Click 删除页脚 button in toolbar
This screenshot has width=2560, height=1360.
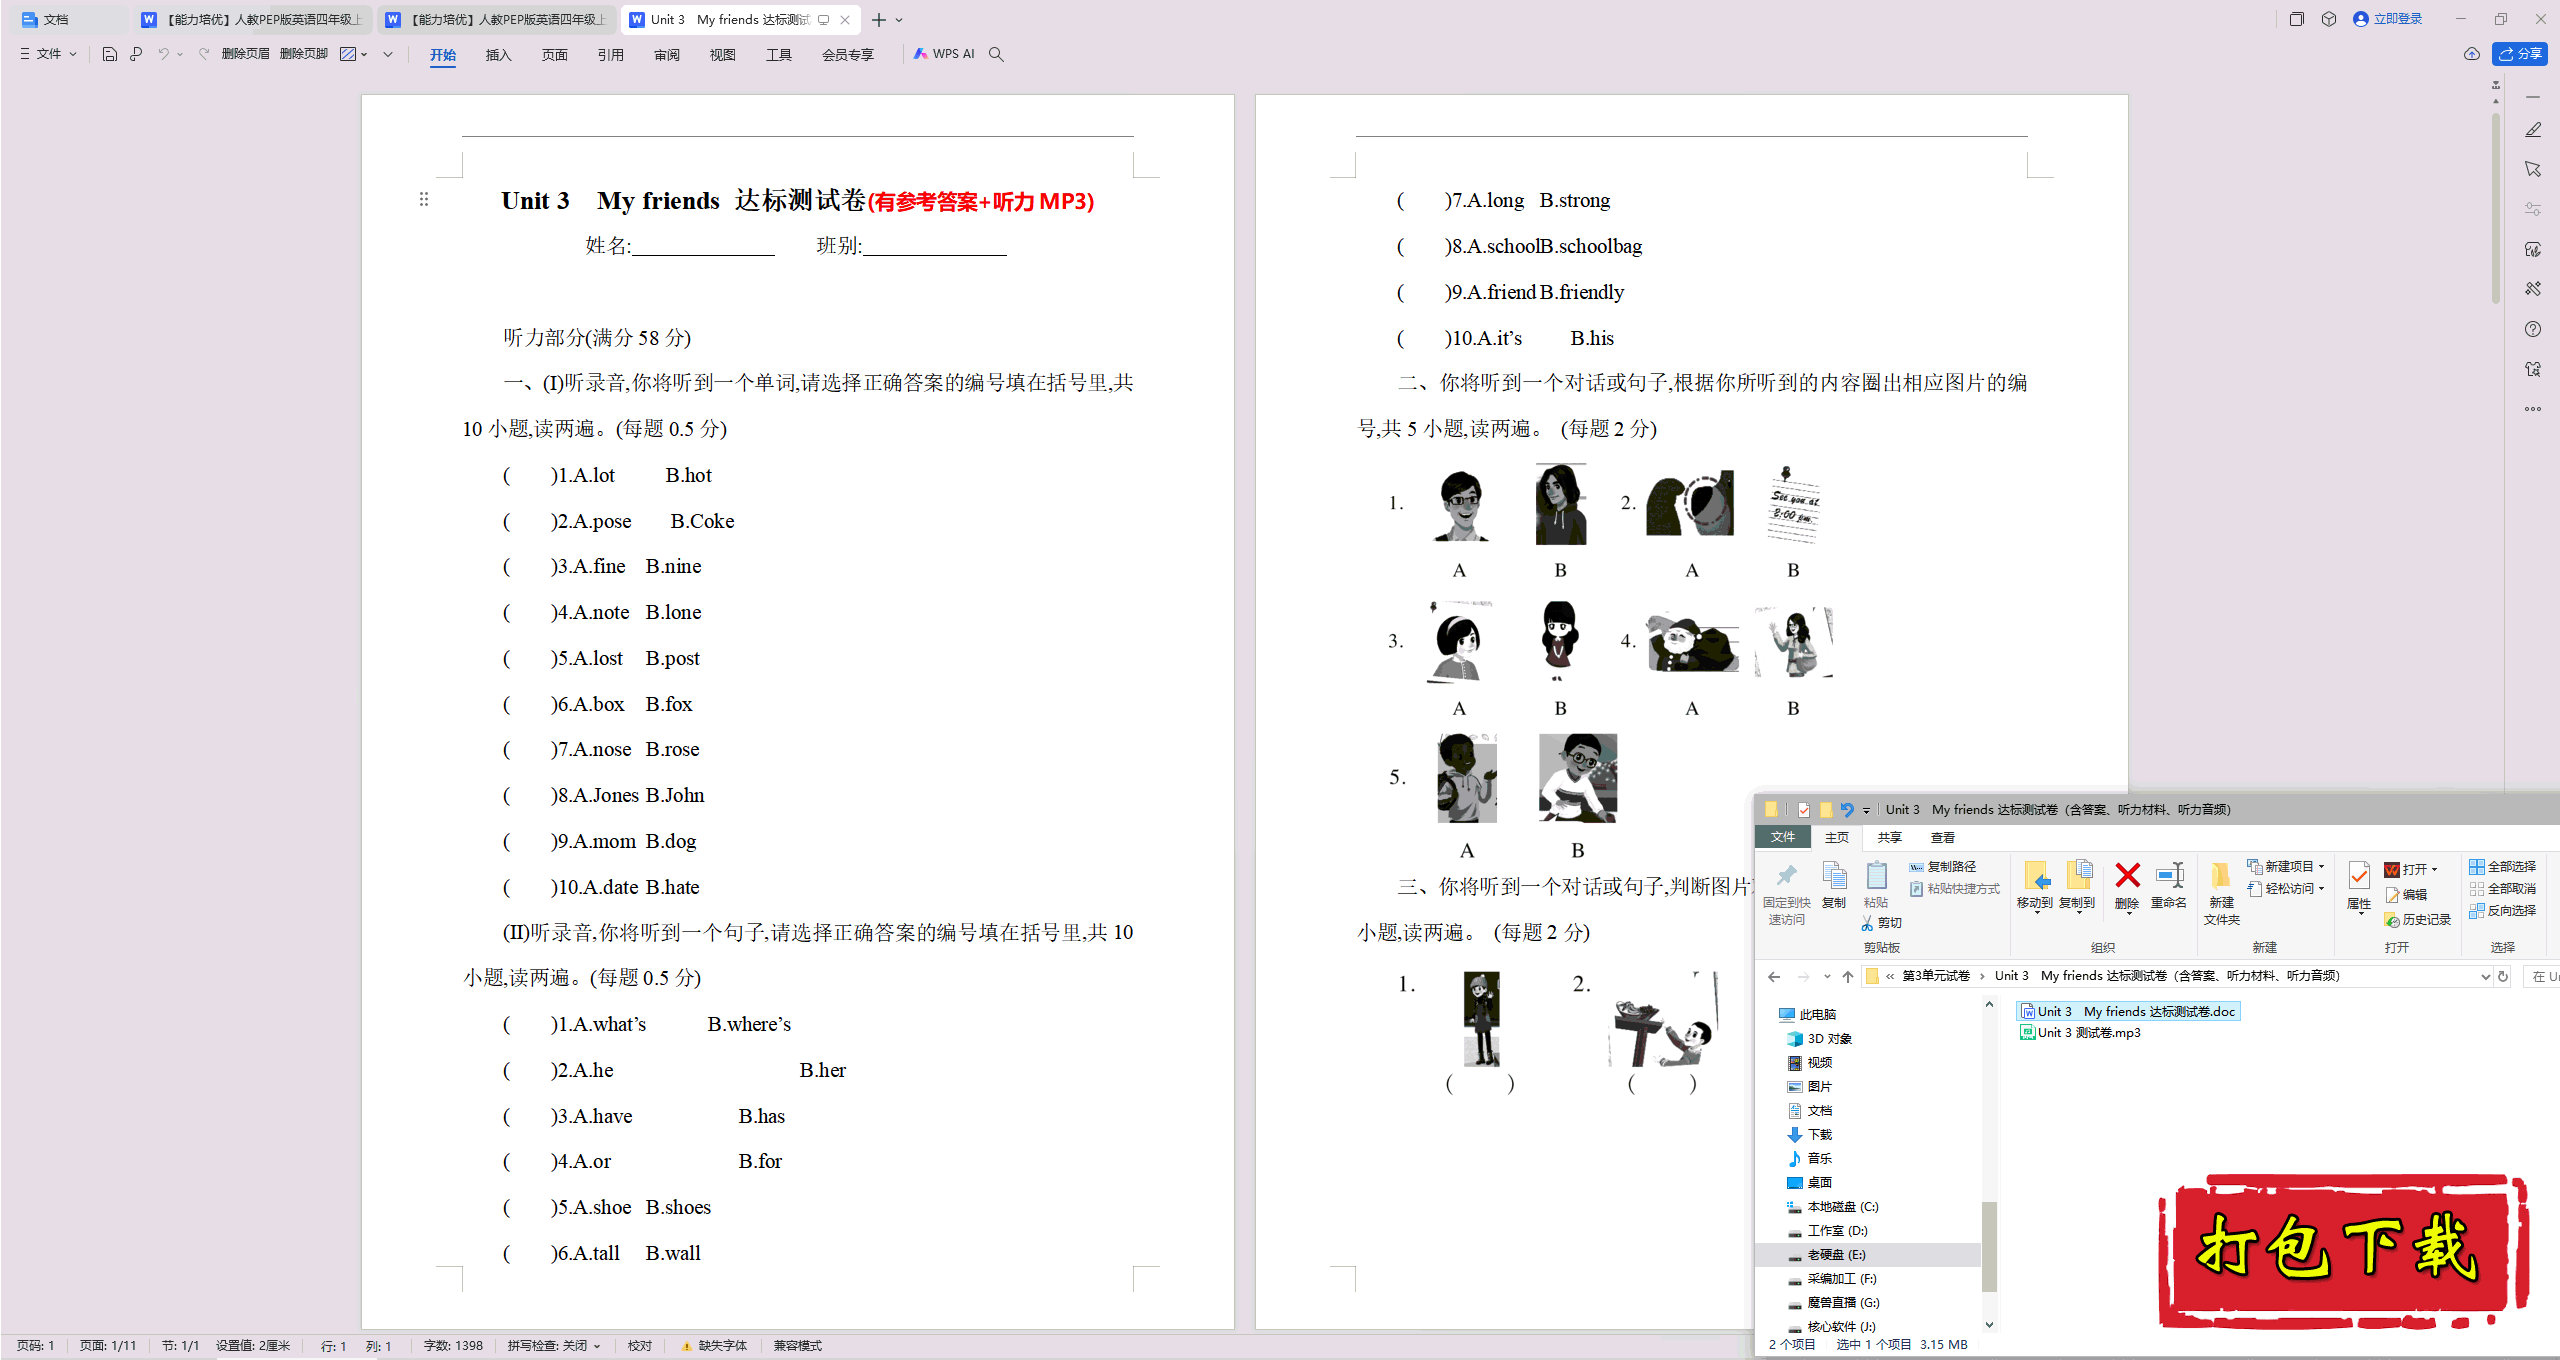pos(304,54)
